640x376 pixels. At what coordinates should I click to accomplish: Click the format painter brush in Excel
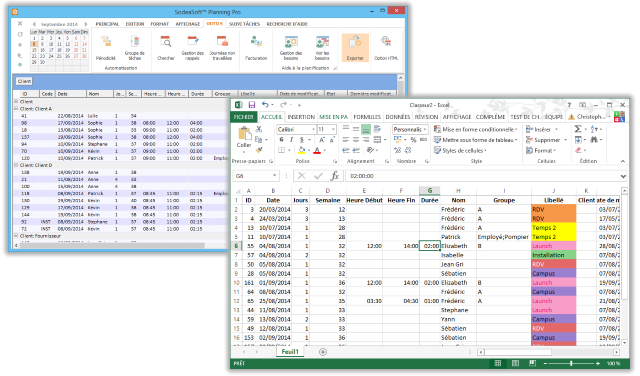259,150
